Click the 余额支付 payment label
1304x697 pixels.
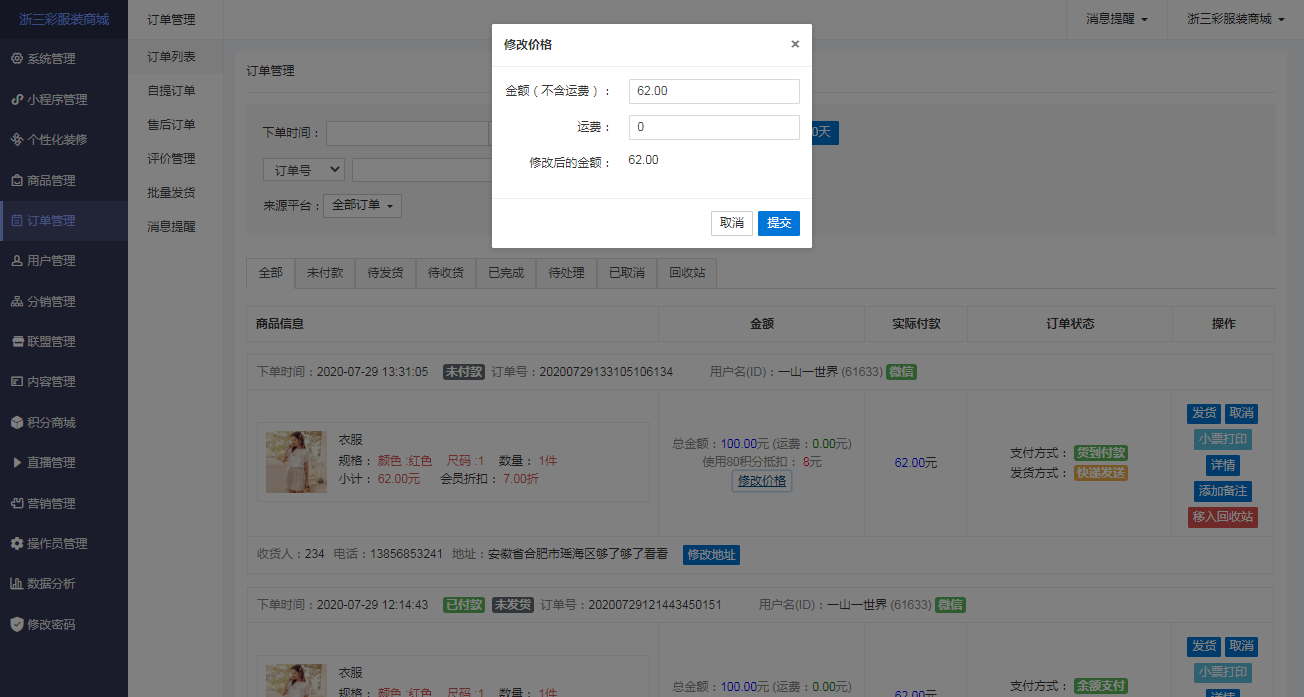(x=1101, y=686)
